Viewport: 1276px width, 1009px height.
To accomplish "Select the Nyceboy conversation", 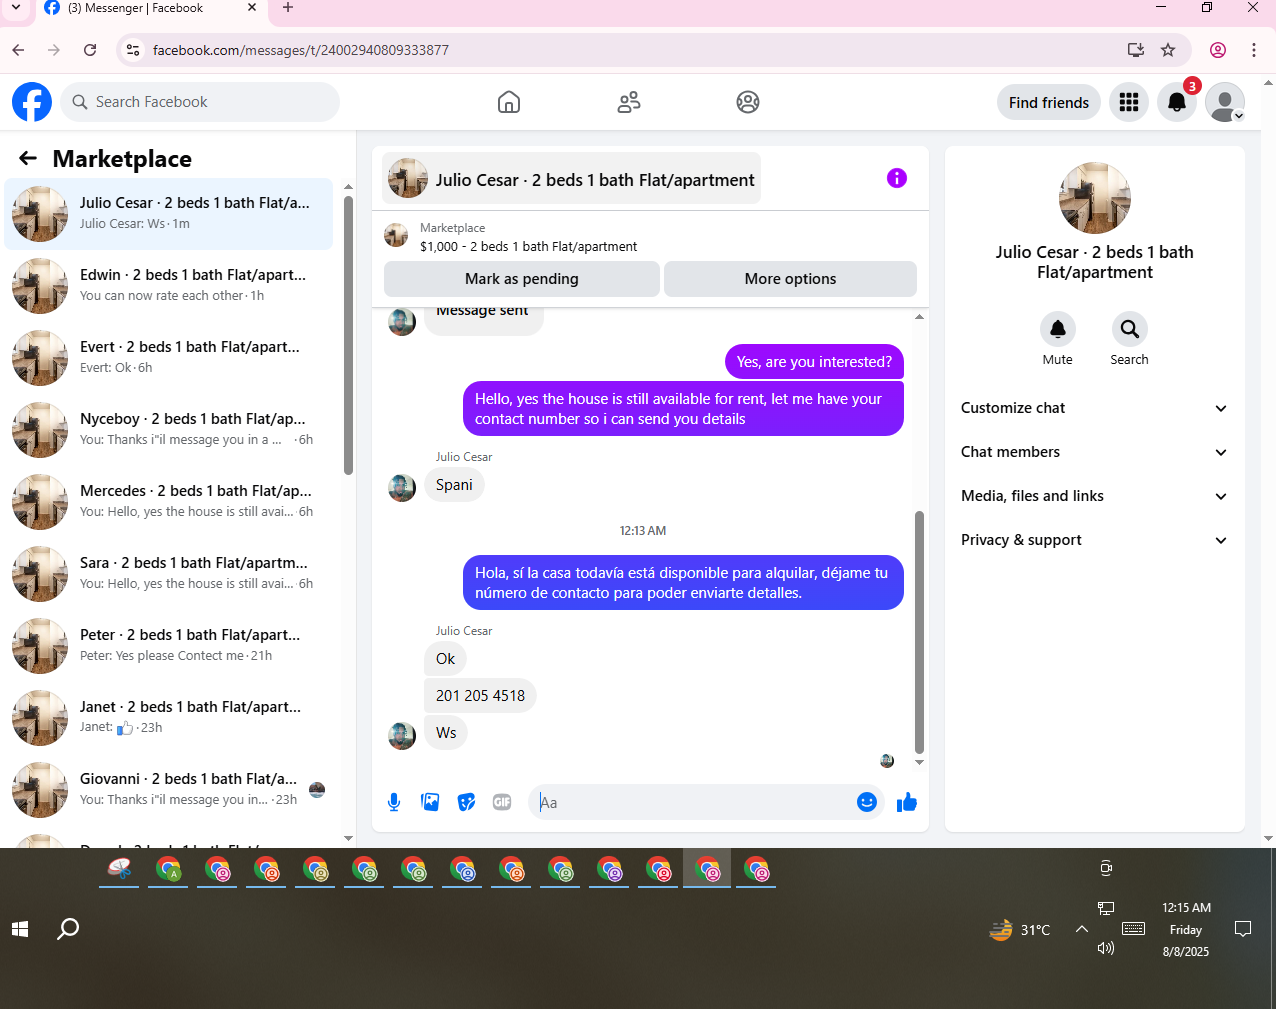I will (169, 430).
